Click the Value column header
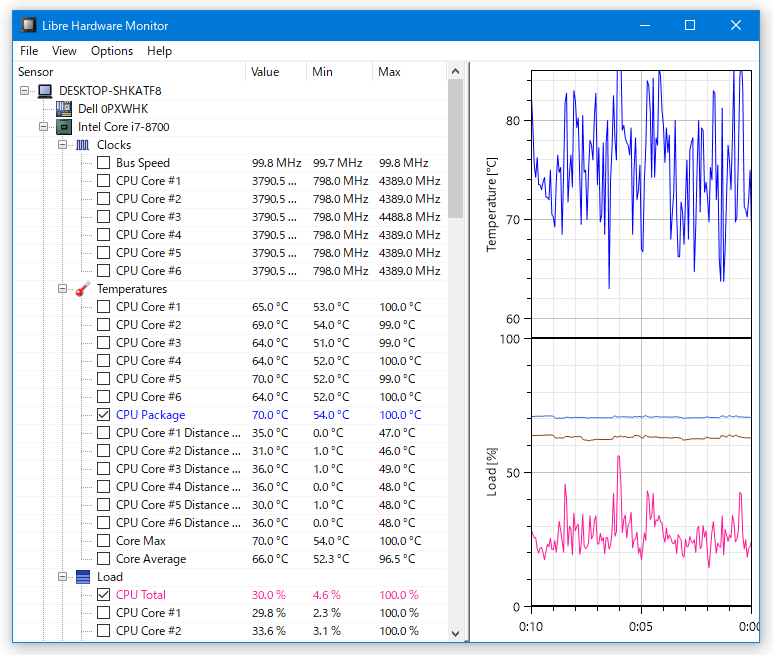The height and width of the screenshot is (655, 773). (x=276, y=71)
